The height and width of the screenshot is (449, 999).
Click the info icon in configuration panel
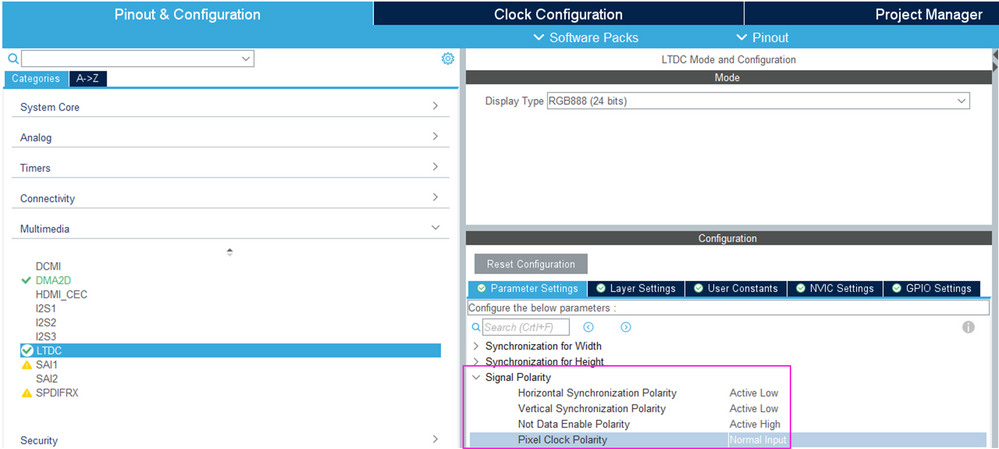(x=967, y=327)
